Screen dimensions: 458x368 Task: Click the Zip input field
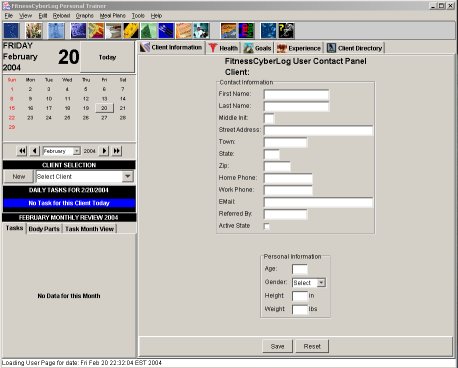click(277, 166)
